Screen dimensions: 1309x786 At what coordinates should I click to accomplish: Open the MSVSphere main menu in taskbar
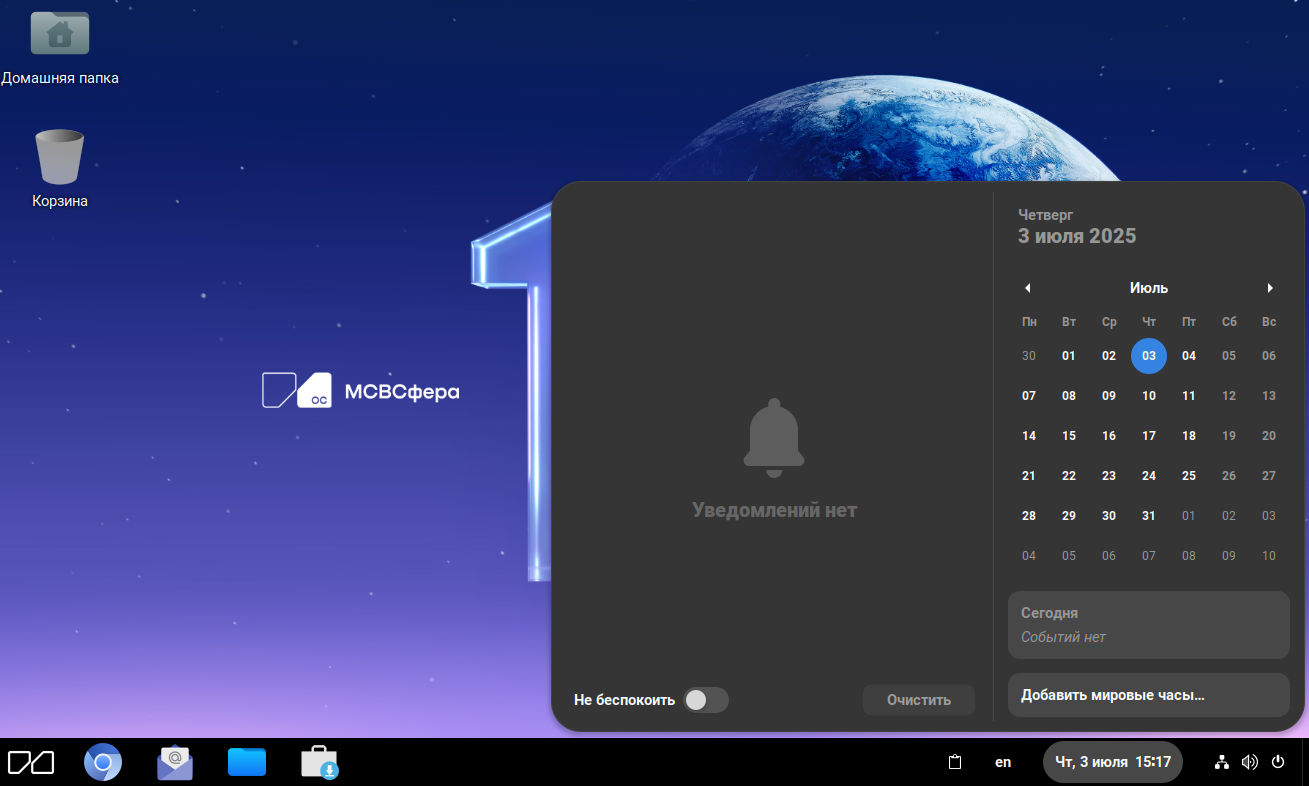click(31, 763)
